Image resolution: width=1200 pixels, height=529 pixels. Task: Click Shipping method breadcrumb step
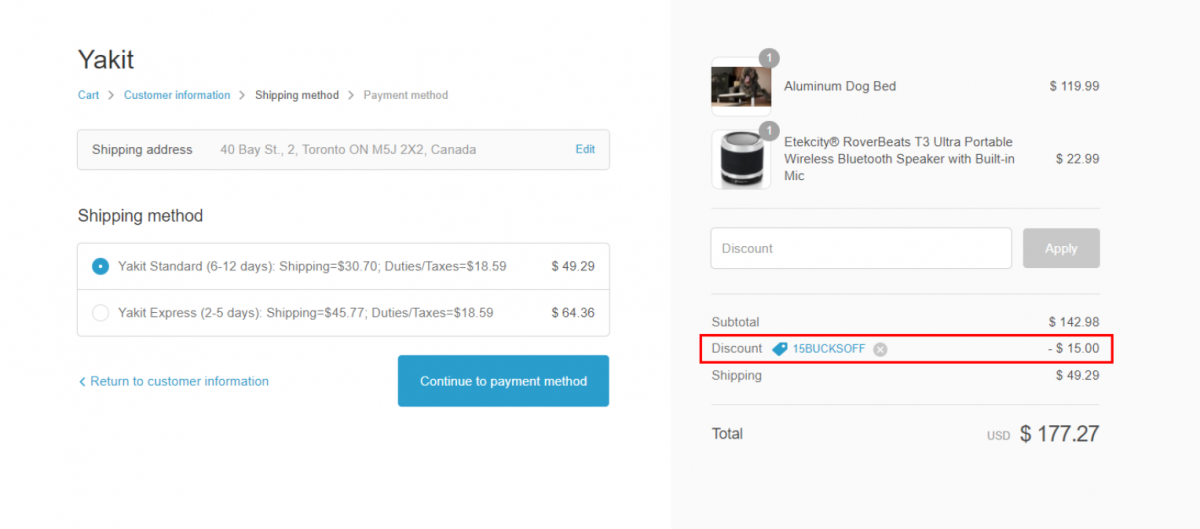pos(297,95)
